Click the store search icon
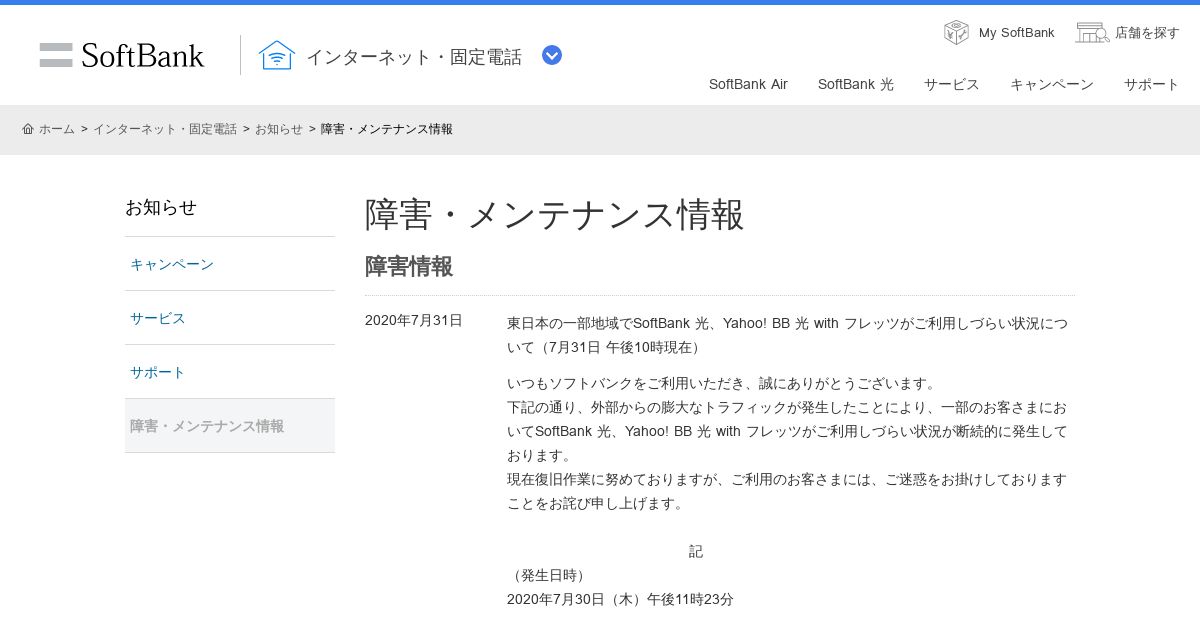 1092,32
